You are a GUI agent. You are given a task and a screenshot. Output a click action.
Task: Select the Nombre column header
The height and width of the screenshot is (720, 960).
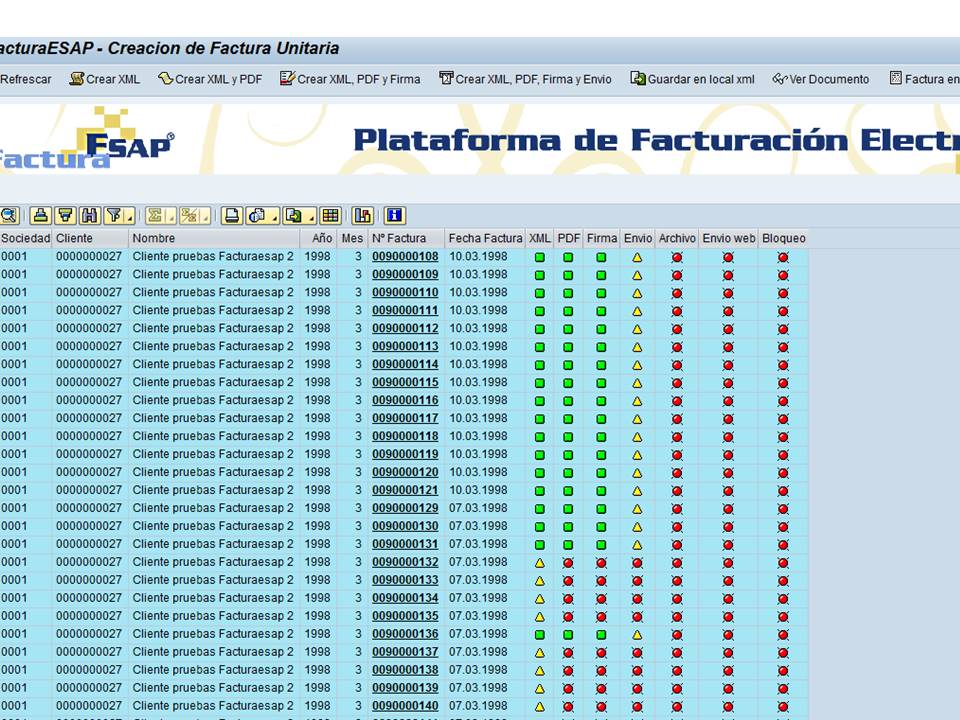point(214,238)
